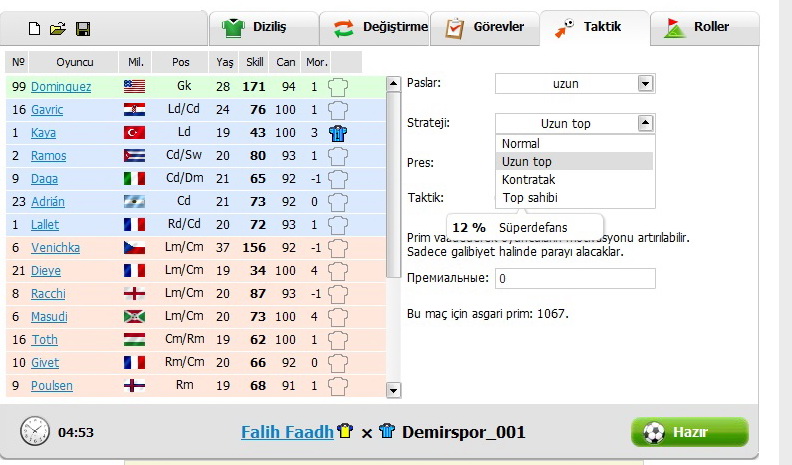Screen dimensions: 792x465
Task: Click the blue shirt icon in Kaya's row
Action: pos(337,133)
